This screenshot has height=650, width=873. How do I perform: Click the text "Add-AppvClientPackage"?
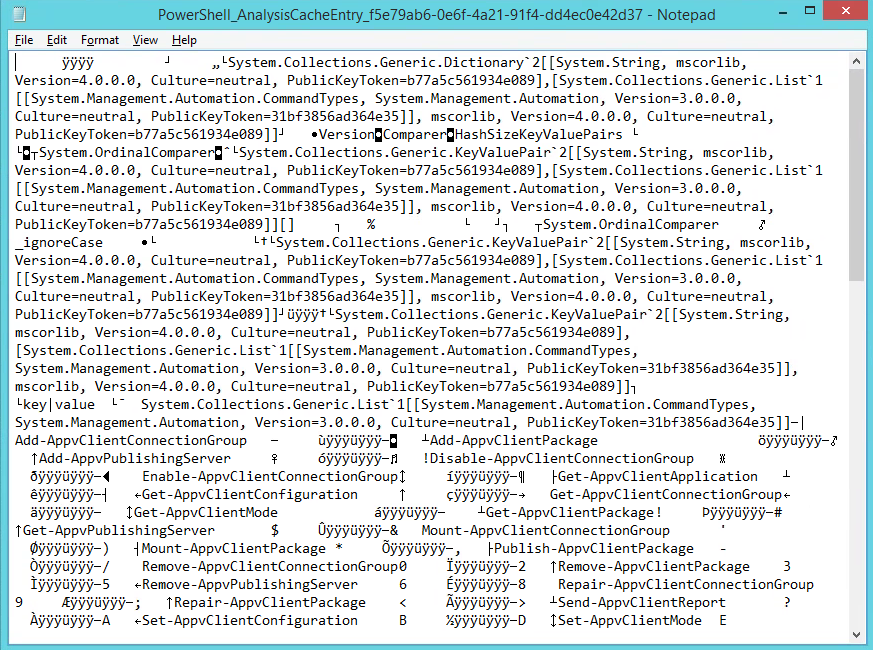514,441
